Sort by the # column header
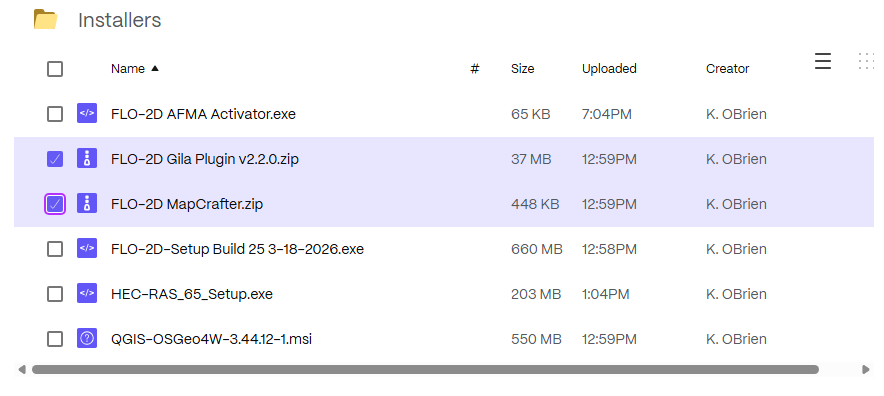This screenshot has height=396, width=884. pyautogui.click(x=475, y=69)
